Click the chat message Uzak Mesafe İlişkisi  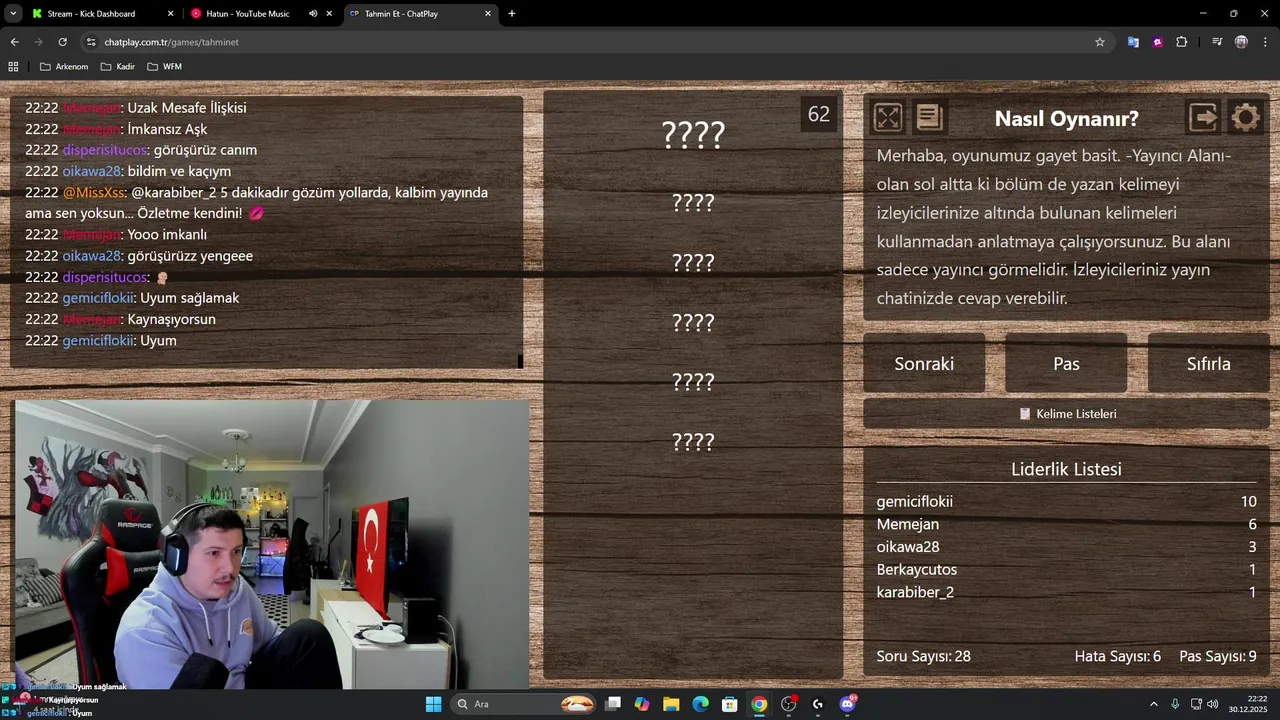coord(187,107)
